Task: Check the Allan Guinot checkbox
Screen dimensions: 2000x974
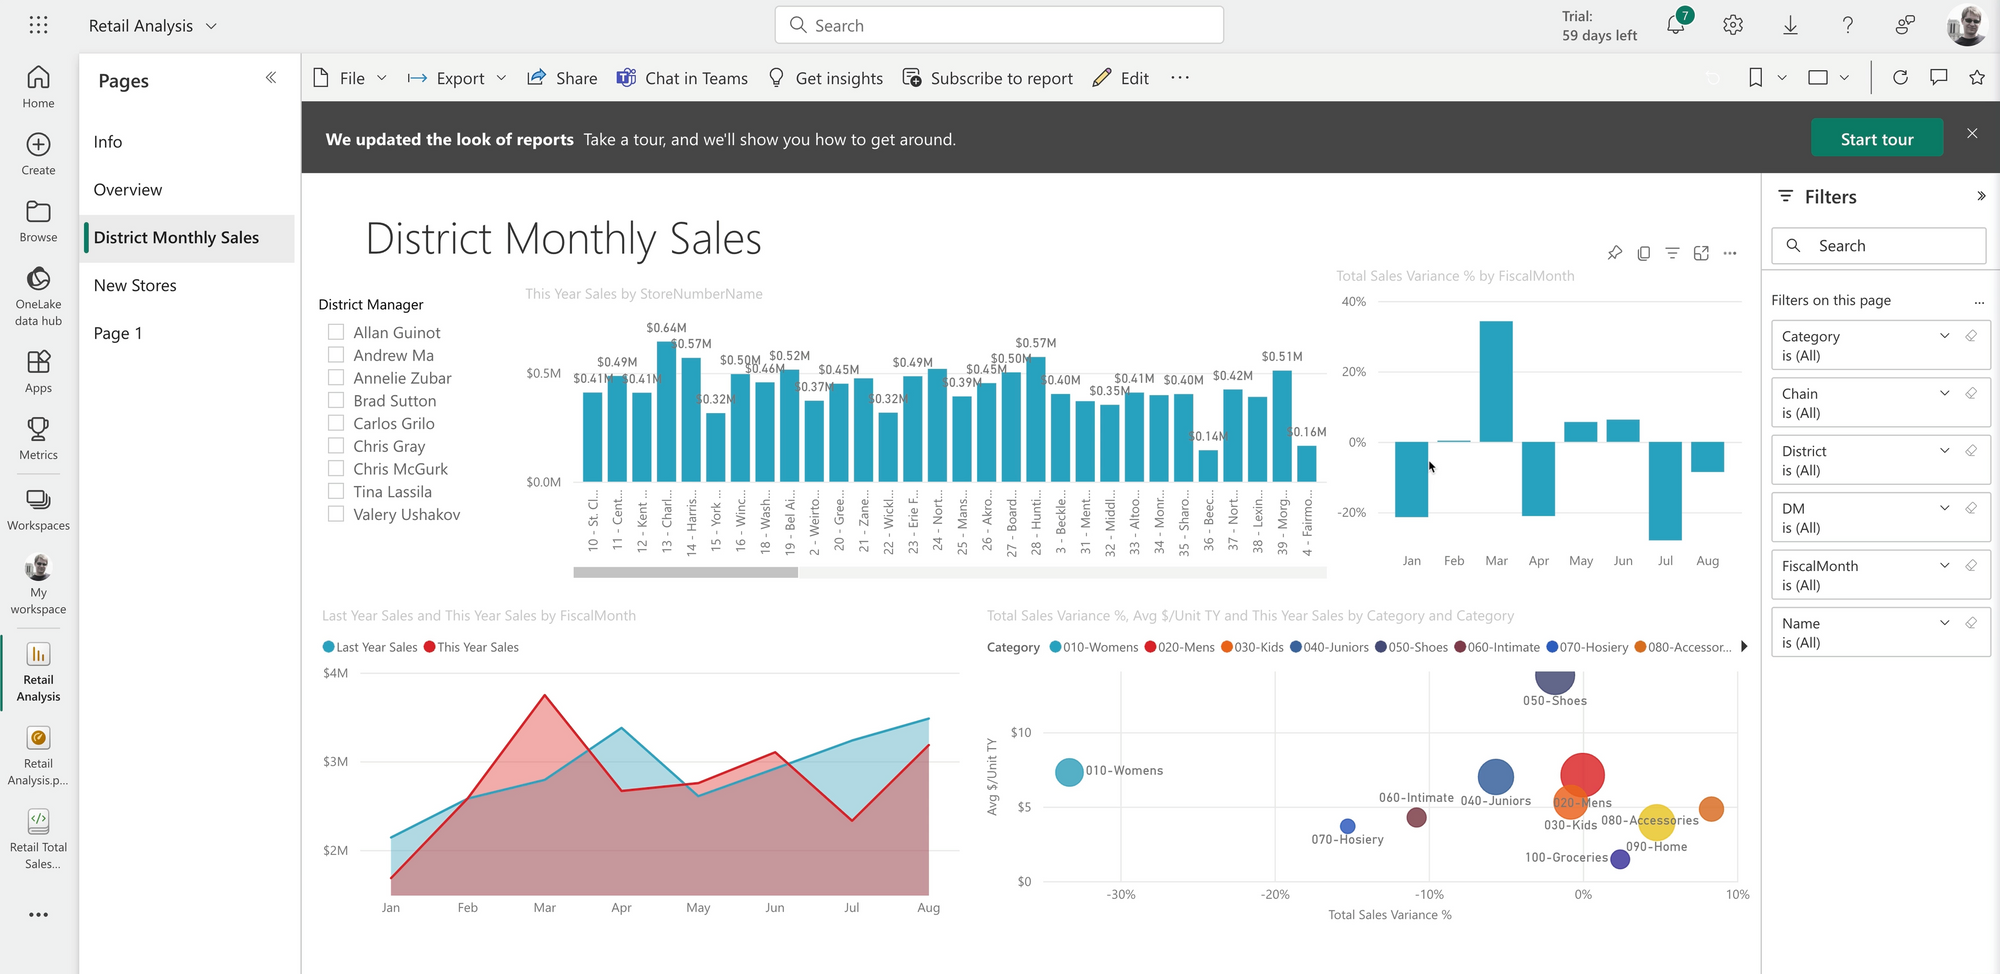Action: 336,332
